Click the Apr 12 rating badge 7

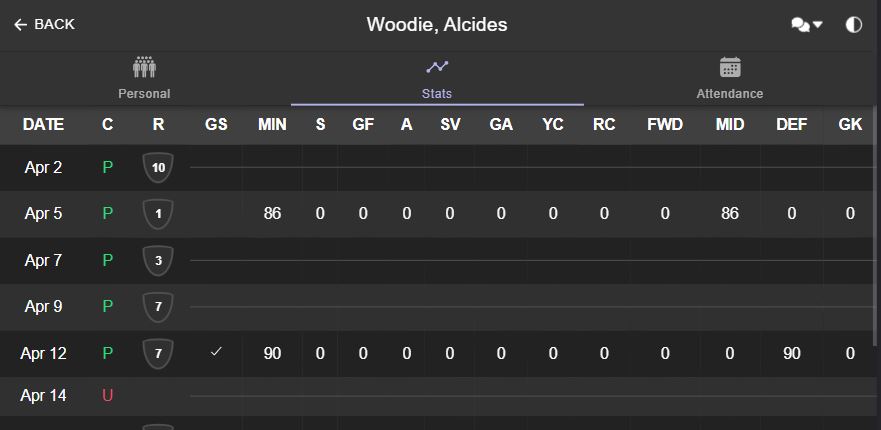coord(158,353)
